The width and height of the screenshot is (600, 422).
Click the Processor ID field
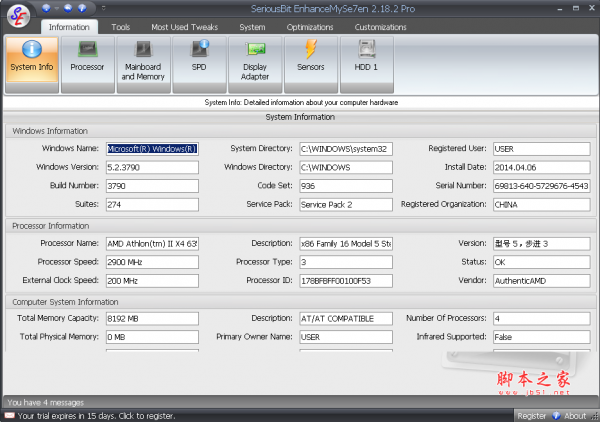(346, 281)
